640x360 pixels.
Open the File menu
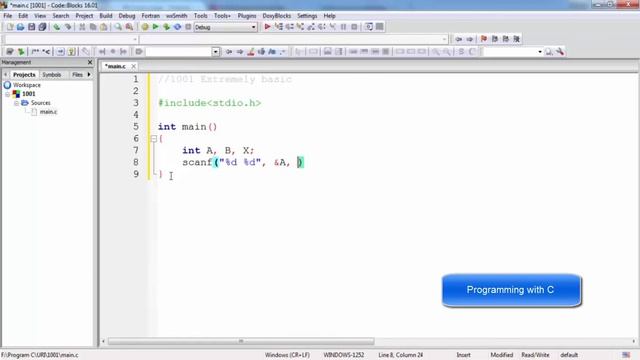point(8,16)
